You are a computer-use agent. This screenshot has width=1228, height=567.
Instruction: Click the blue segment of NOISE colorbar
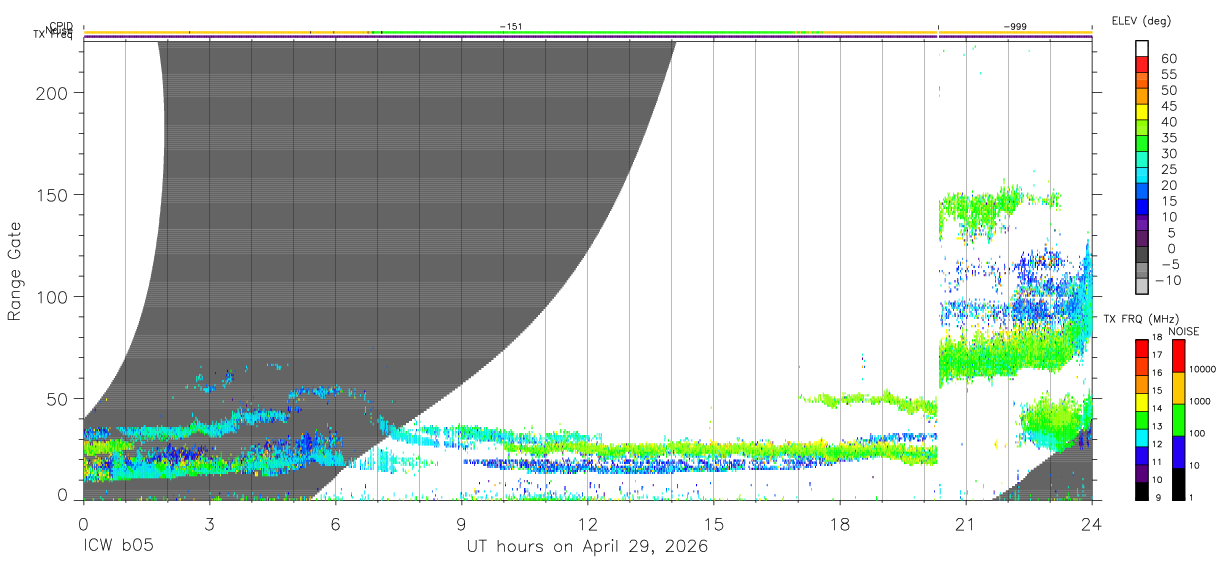coord(1179,452)
